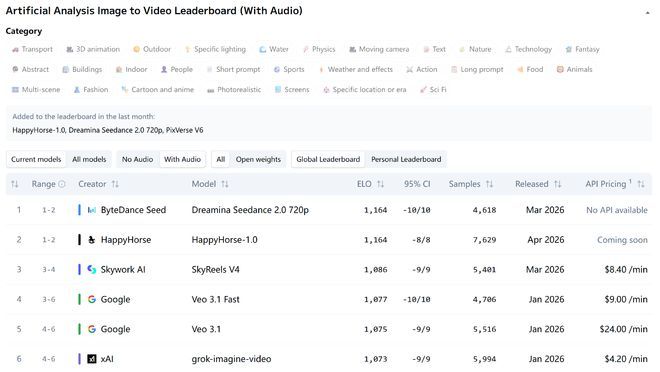Click the Buildings category icon
The height and width of the screenshot is (372, 660).
(x=66, y=69)
